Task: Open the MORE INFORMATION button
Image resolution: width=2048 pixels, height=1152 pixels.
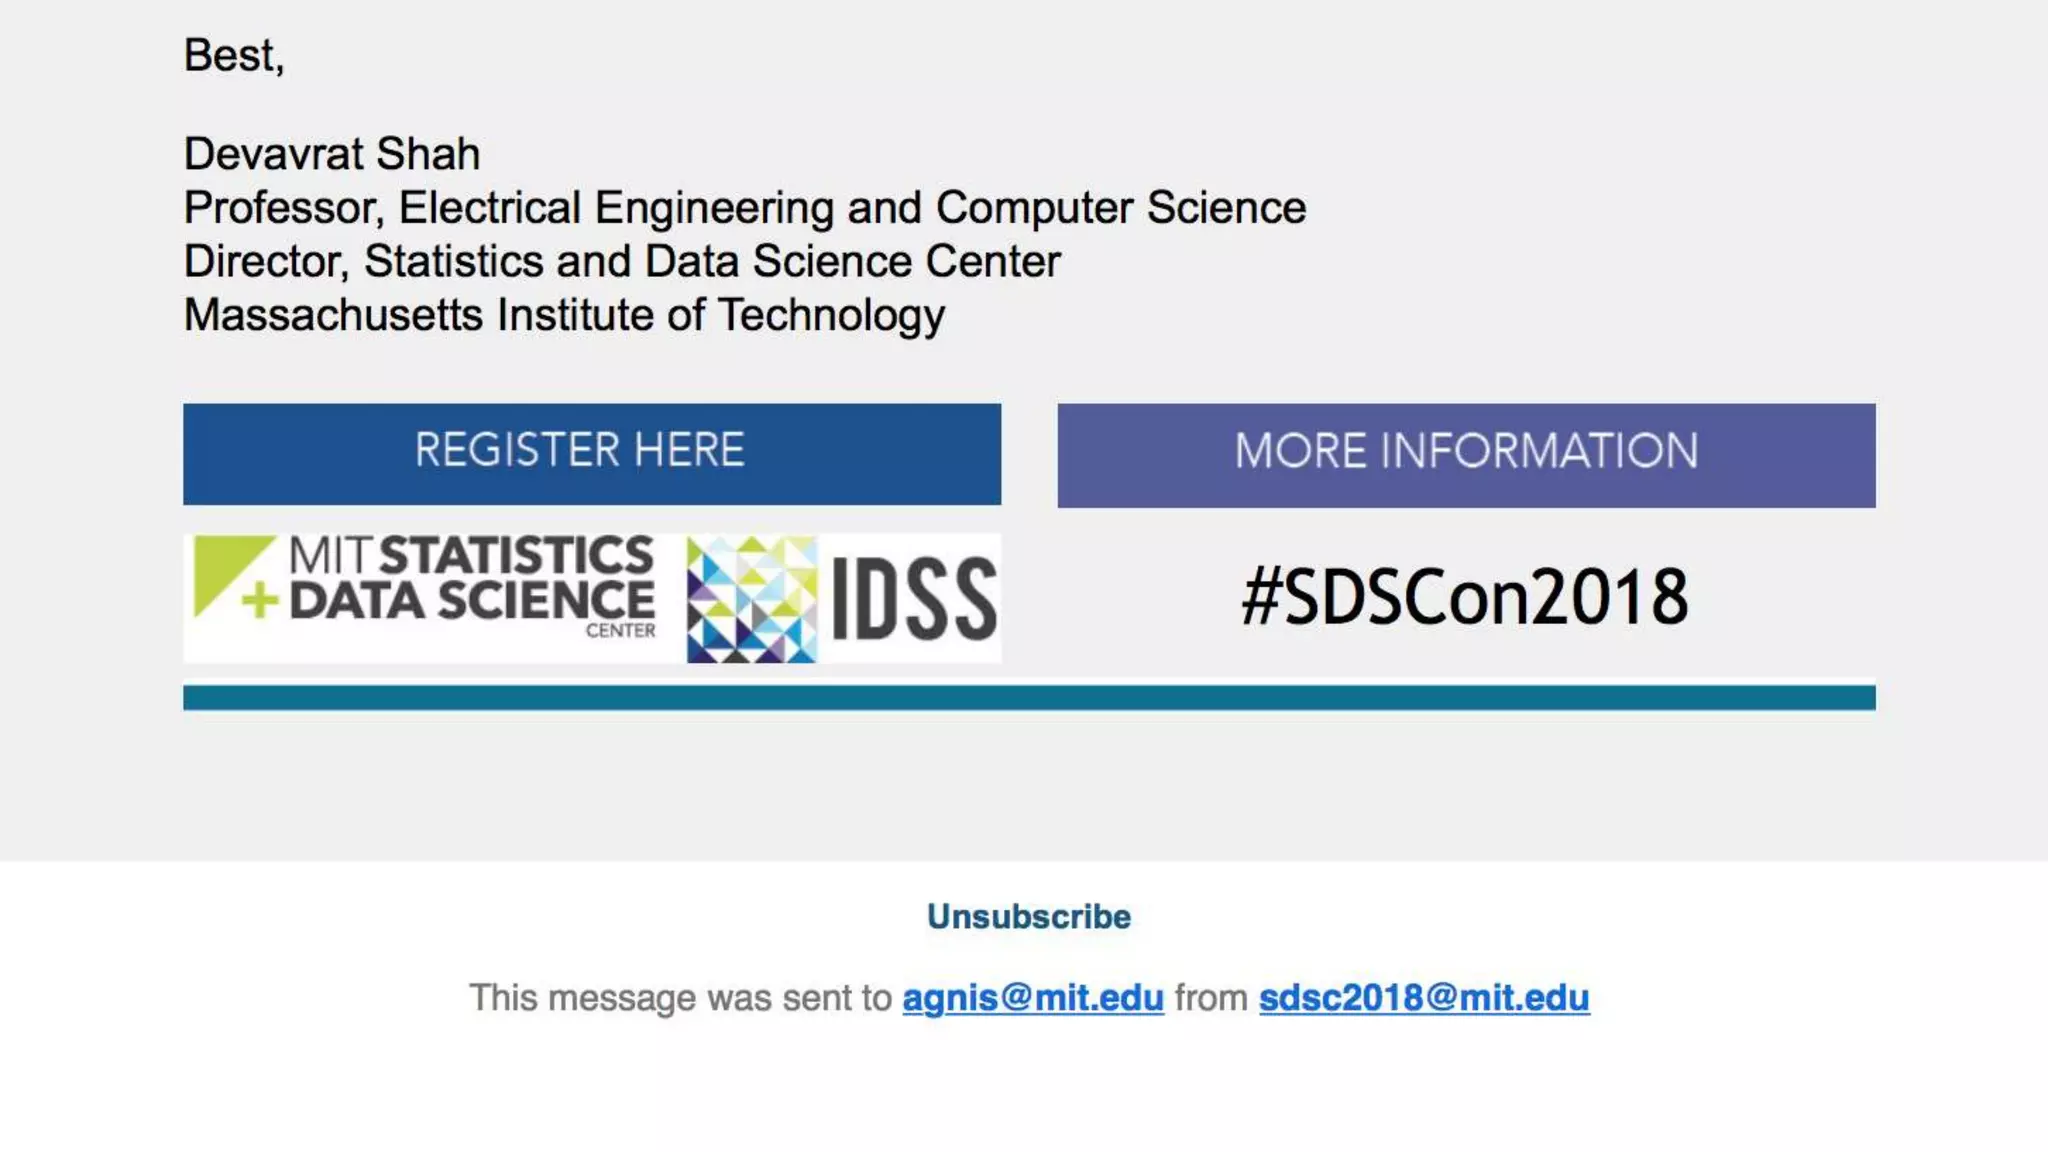Action: [x=1466, y=455]
